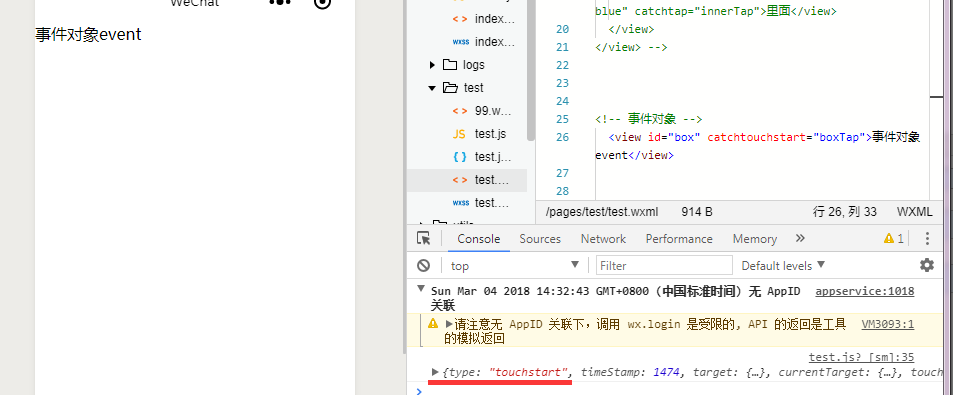The width and height of the screenshot is (953, 395).
Task: Click the warning count badge showing 1
Action: point(893,238)
